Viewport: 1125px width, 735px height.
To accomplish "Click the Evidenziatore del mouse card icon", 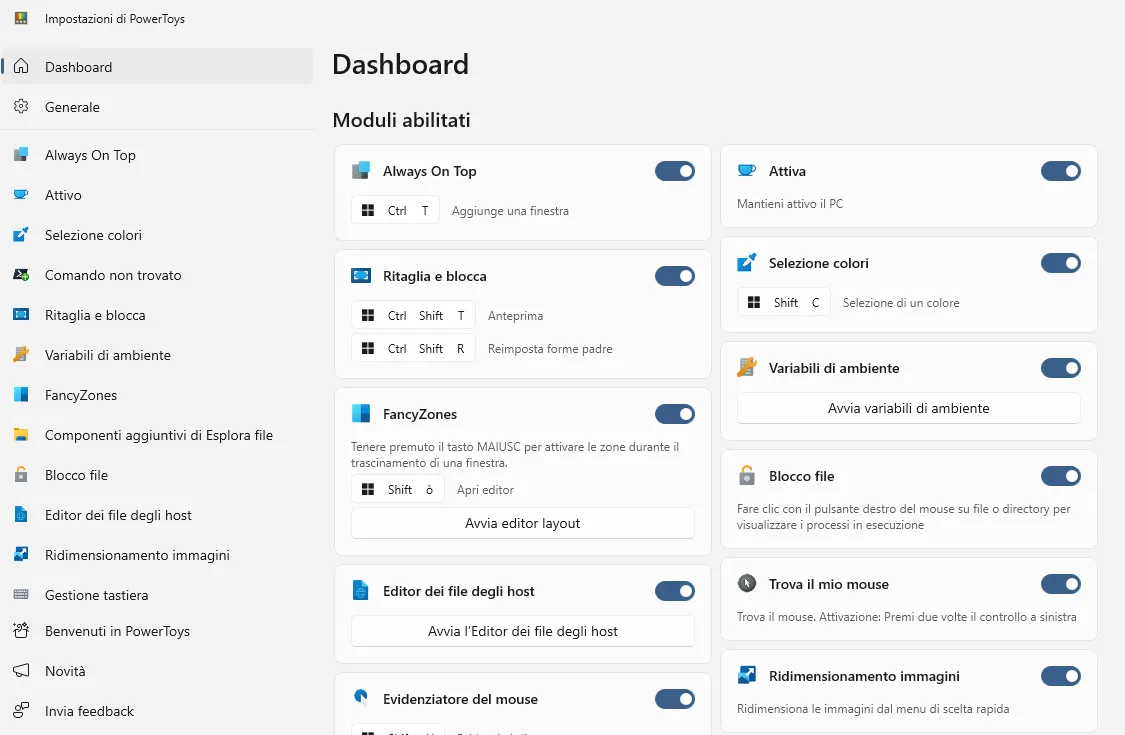I will tap(361, 697).
